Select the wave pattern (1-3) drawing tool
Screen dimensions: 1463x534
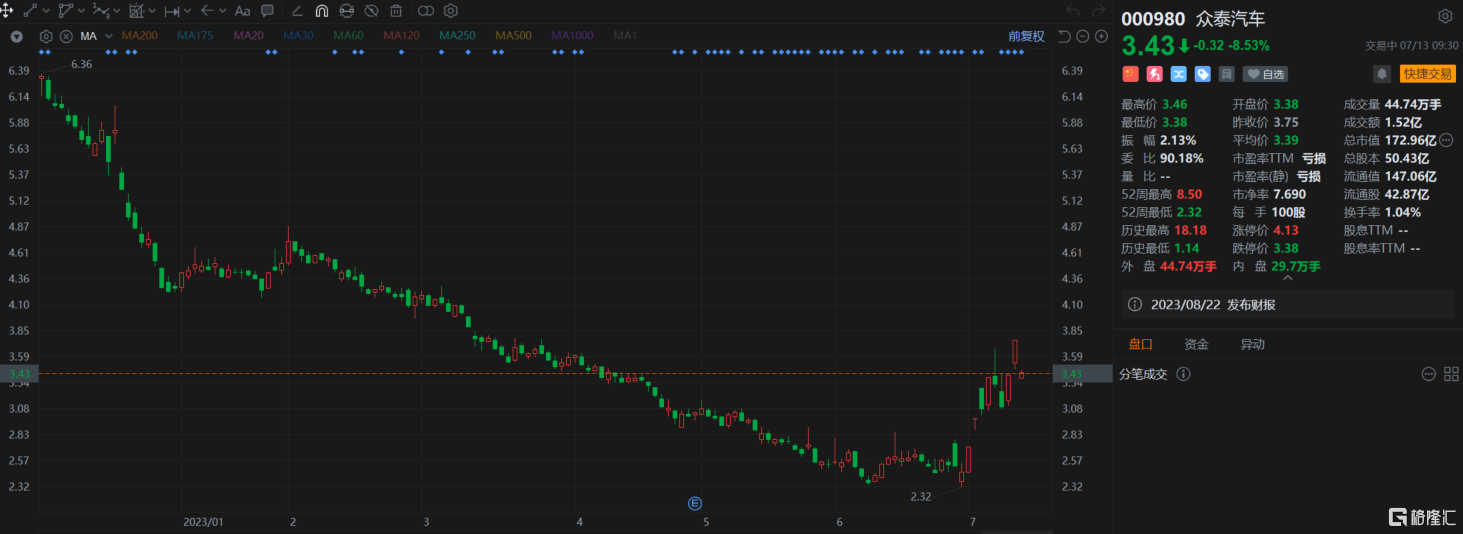pyautogui.click(x=101, y=11)
